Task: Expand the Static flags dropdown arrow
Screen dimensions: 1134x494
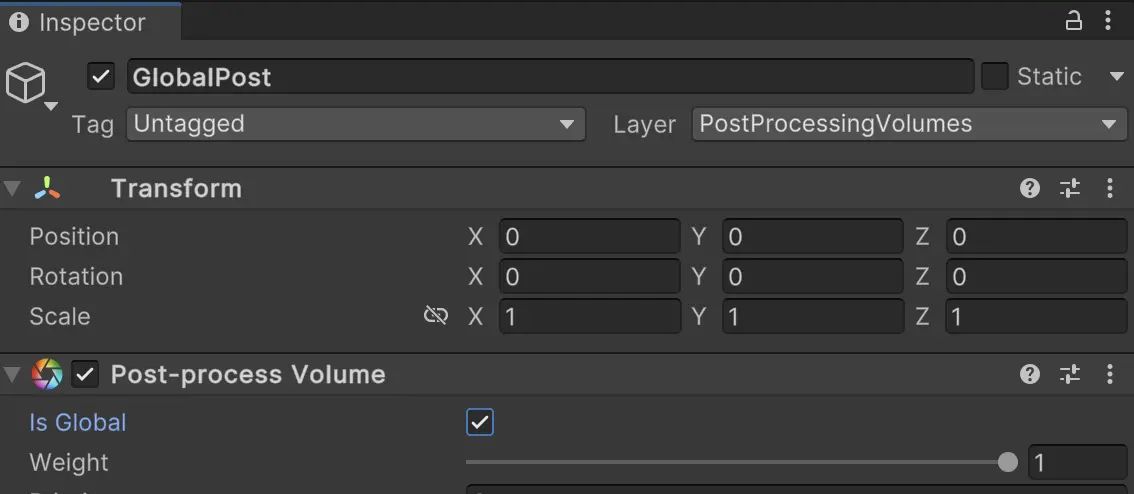Action: tap(1117, 76)
